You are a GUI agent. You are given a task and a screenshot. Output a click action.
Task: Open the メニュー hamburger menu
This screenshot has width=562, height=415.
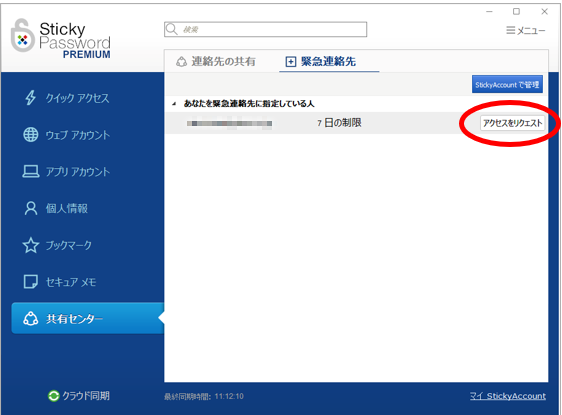point(525,30)
